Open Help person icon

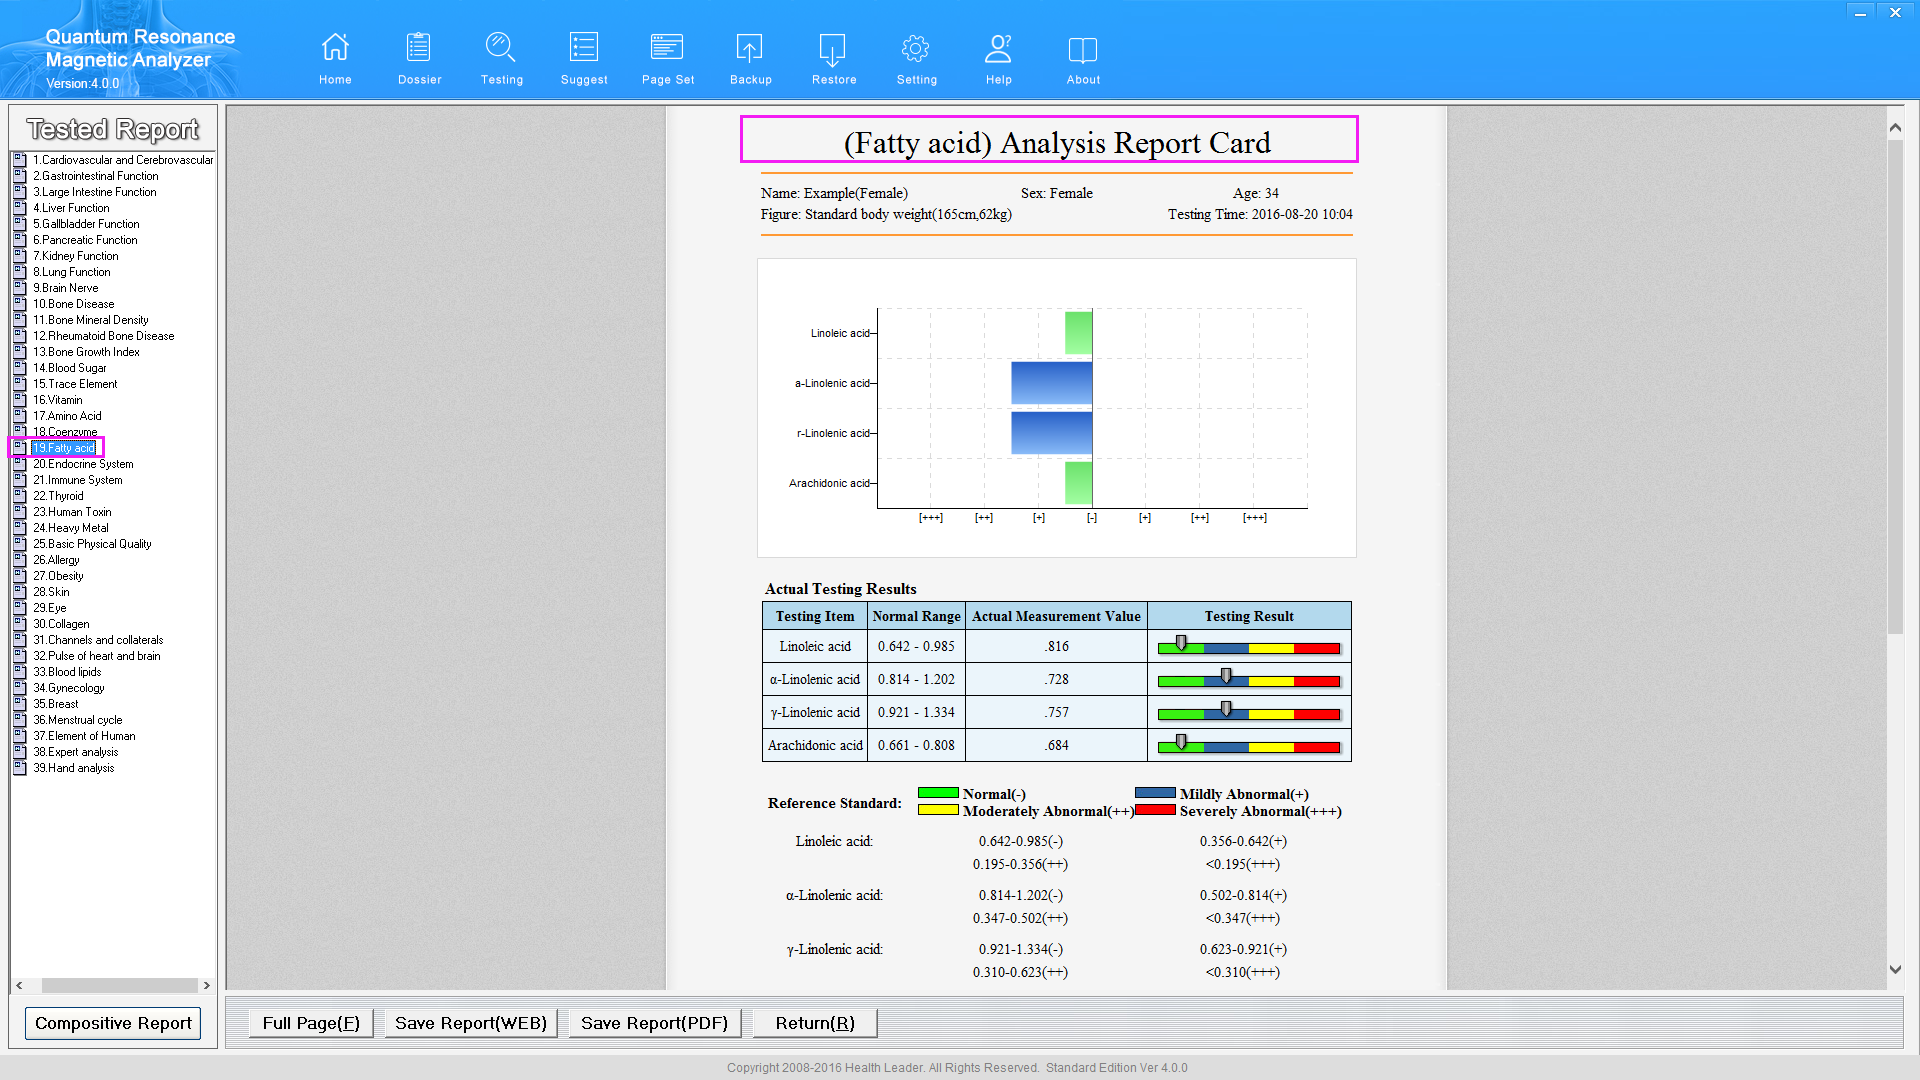[999, 48]
